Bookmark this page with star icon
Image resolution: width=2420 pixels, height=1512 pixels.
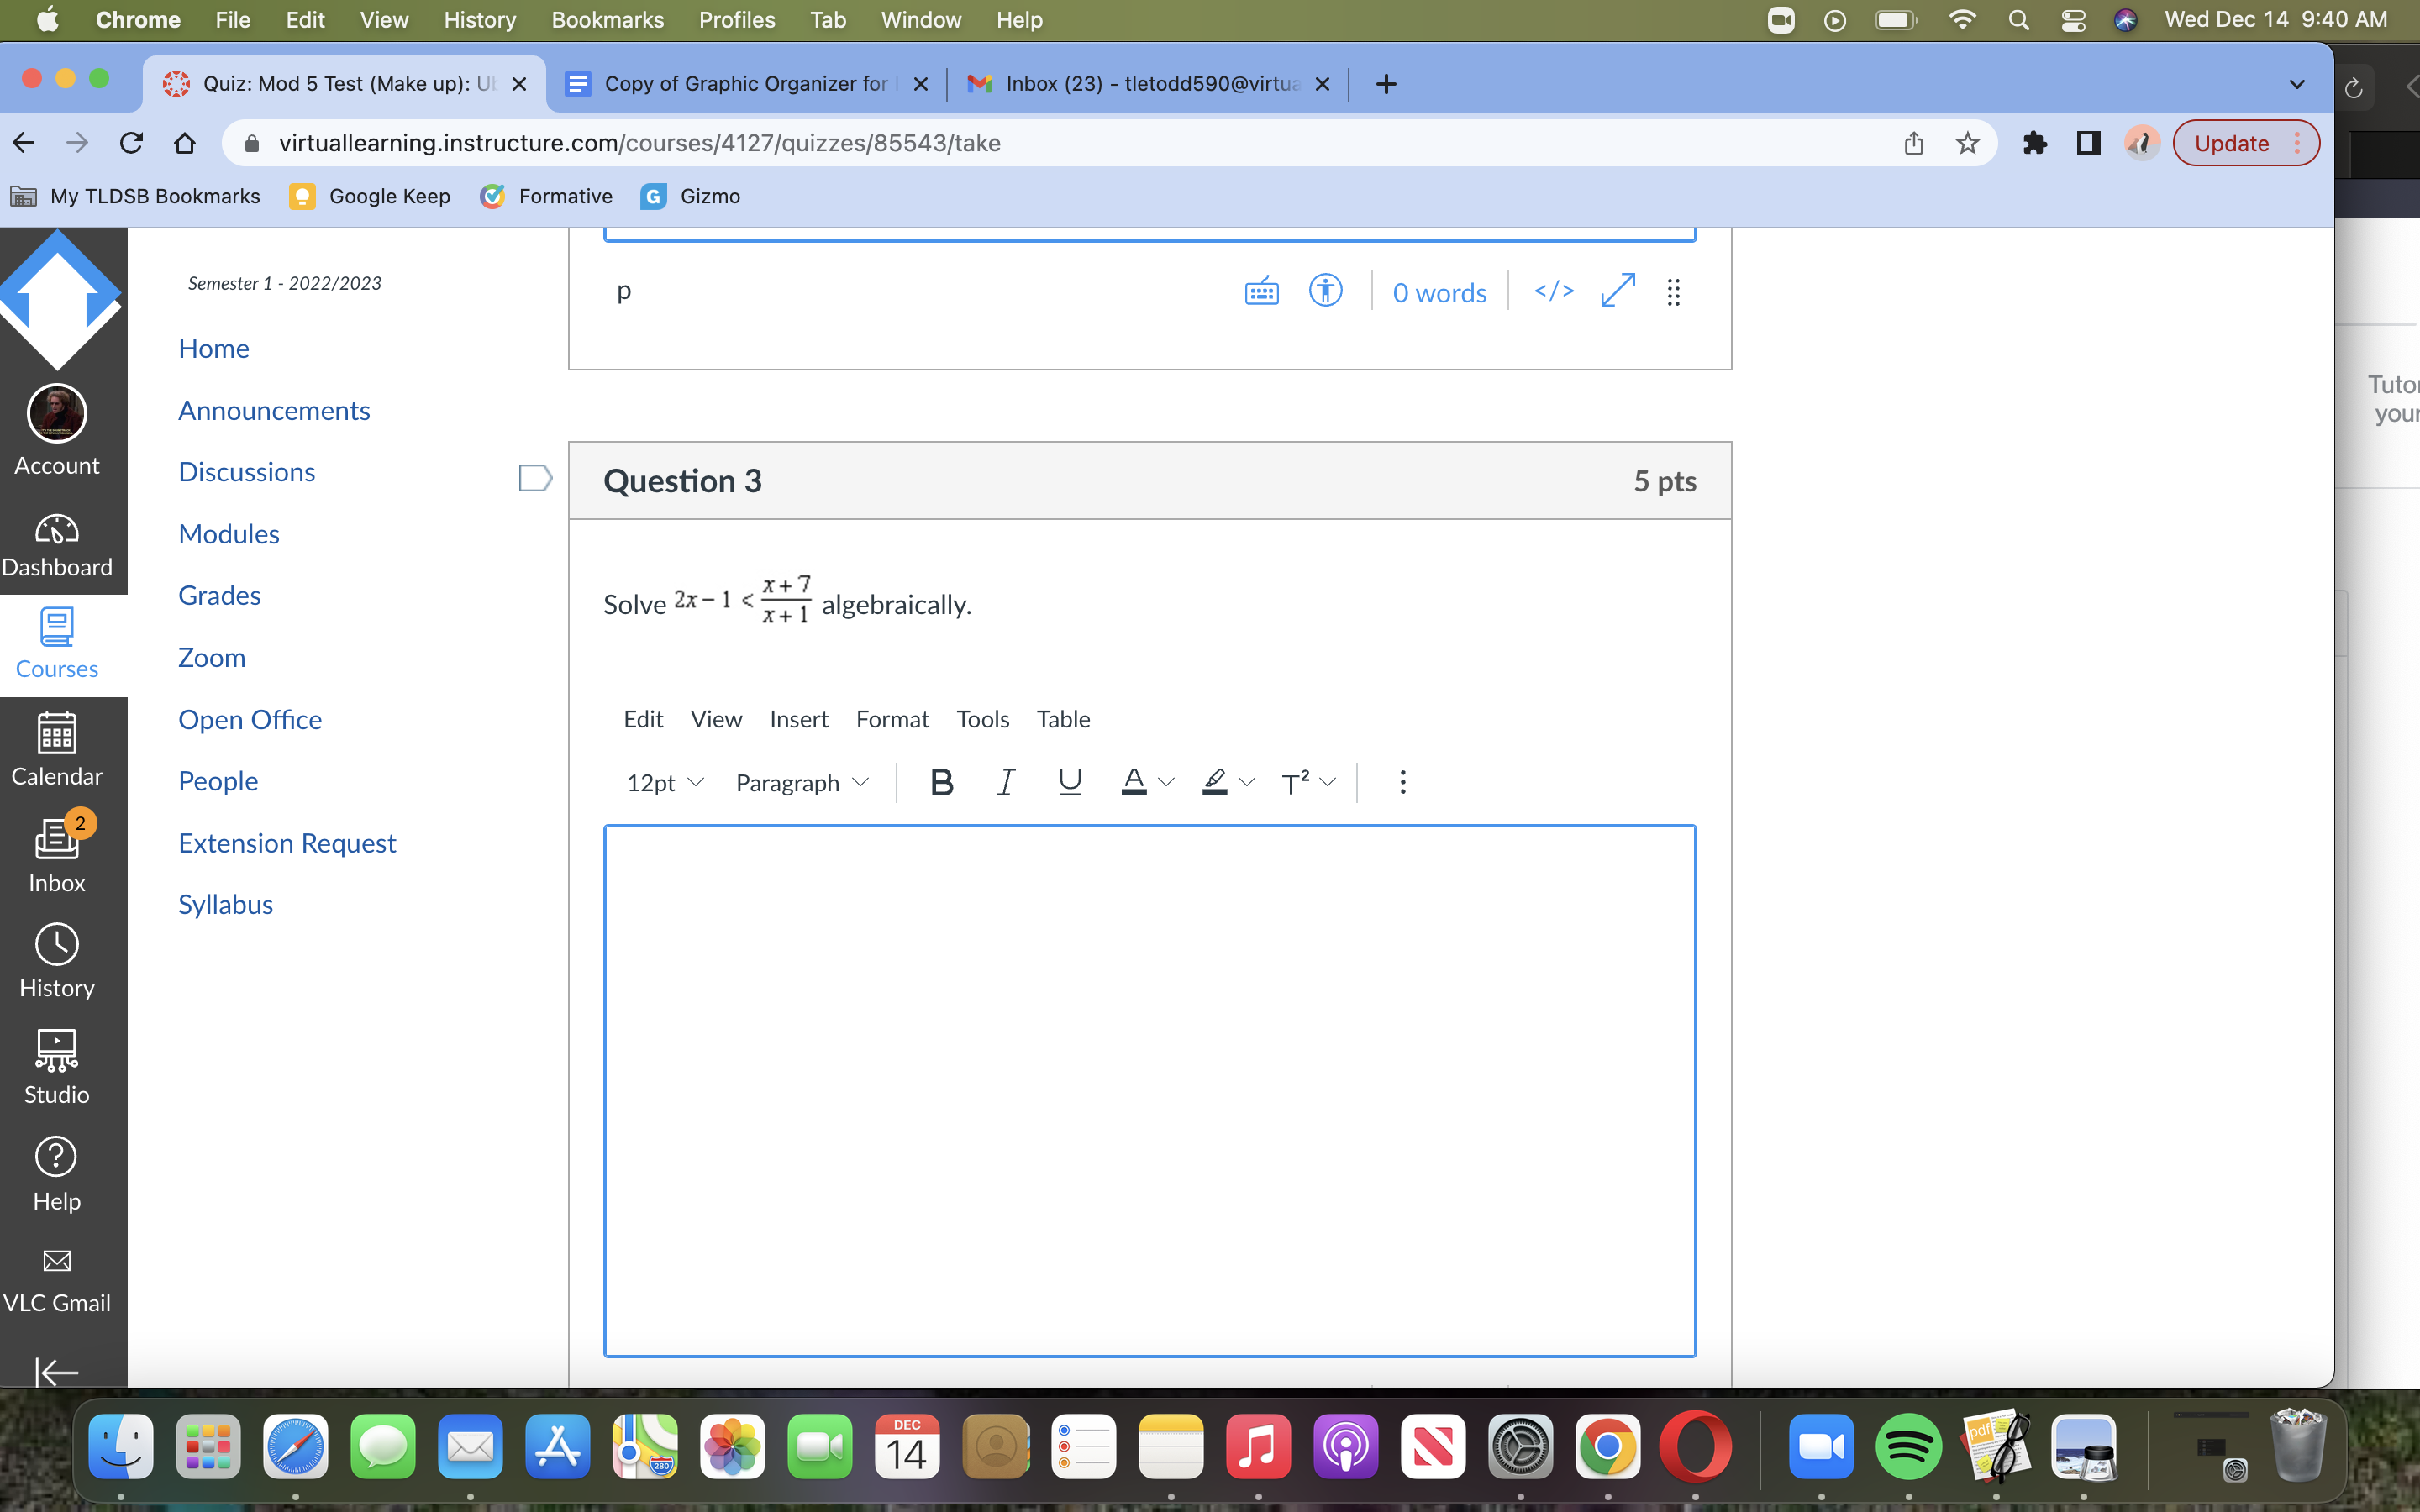pos(1967,143)
